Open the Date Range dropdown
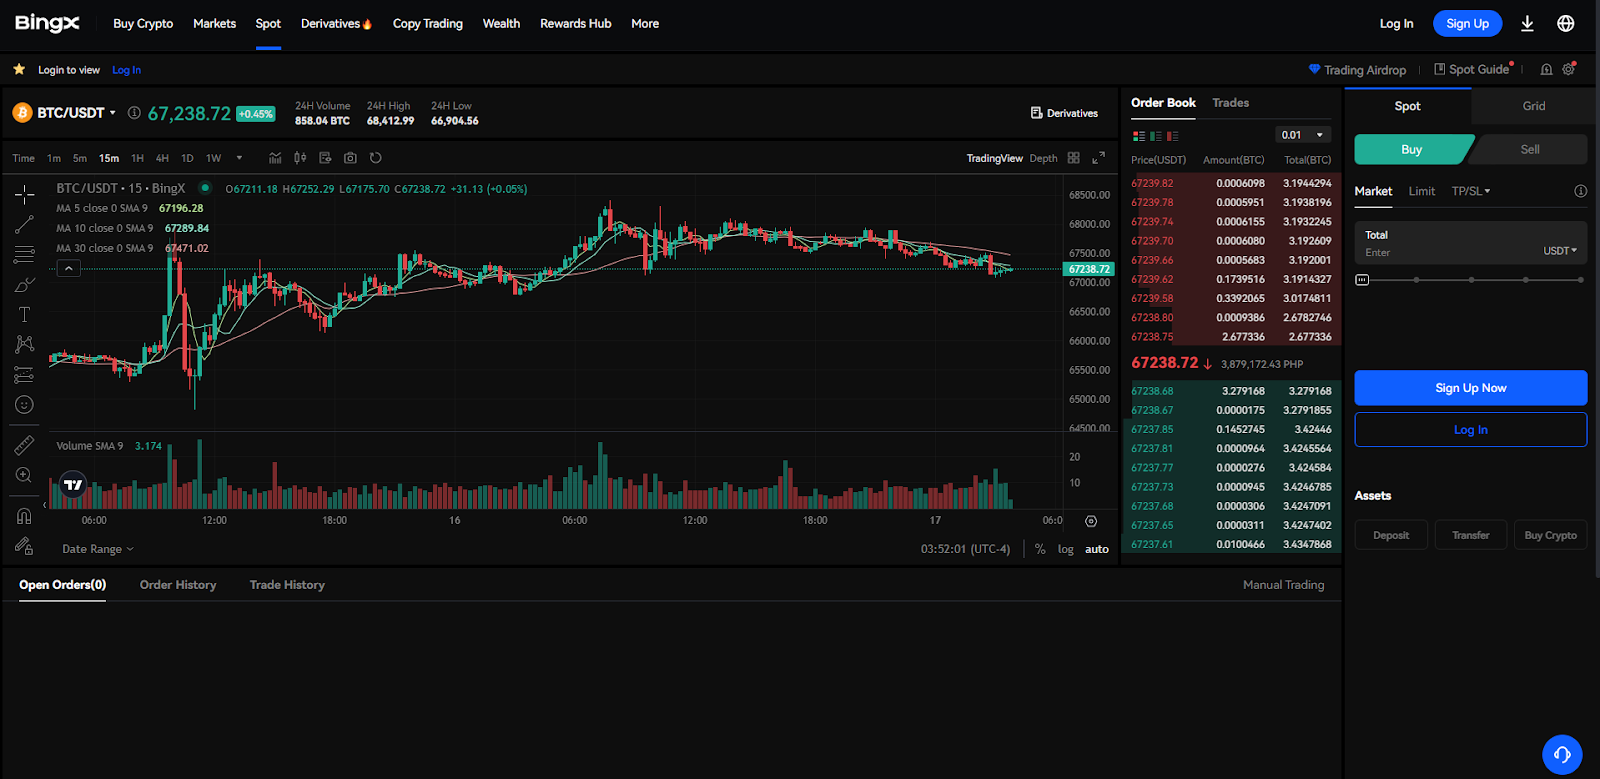The width and height of the screenshot is (1600, 779). [x=97, y=549]
